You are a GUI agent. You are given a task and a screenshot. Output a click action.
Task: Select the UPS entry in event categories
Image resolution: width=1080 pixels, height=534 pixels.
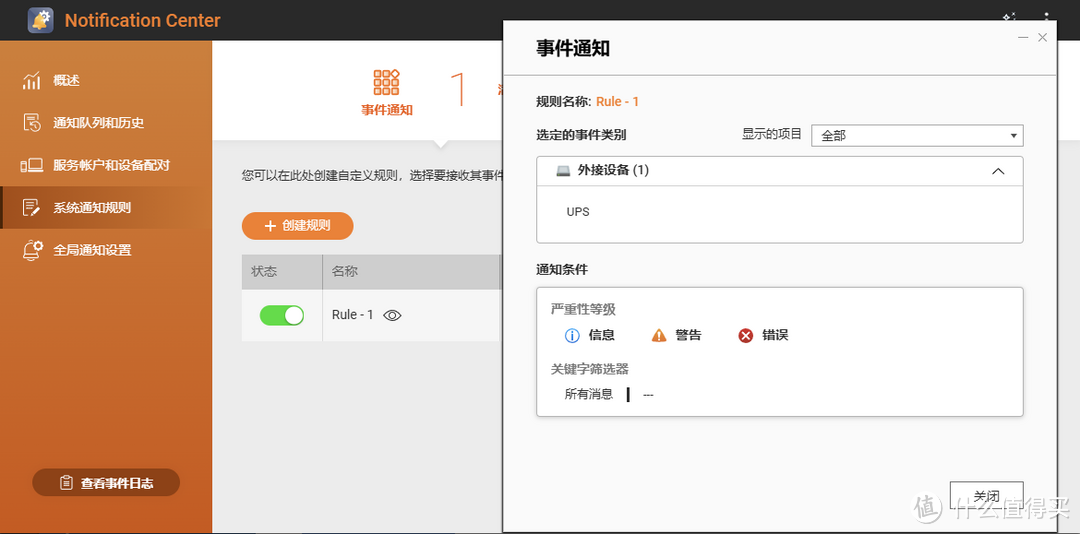pos(578,212)
